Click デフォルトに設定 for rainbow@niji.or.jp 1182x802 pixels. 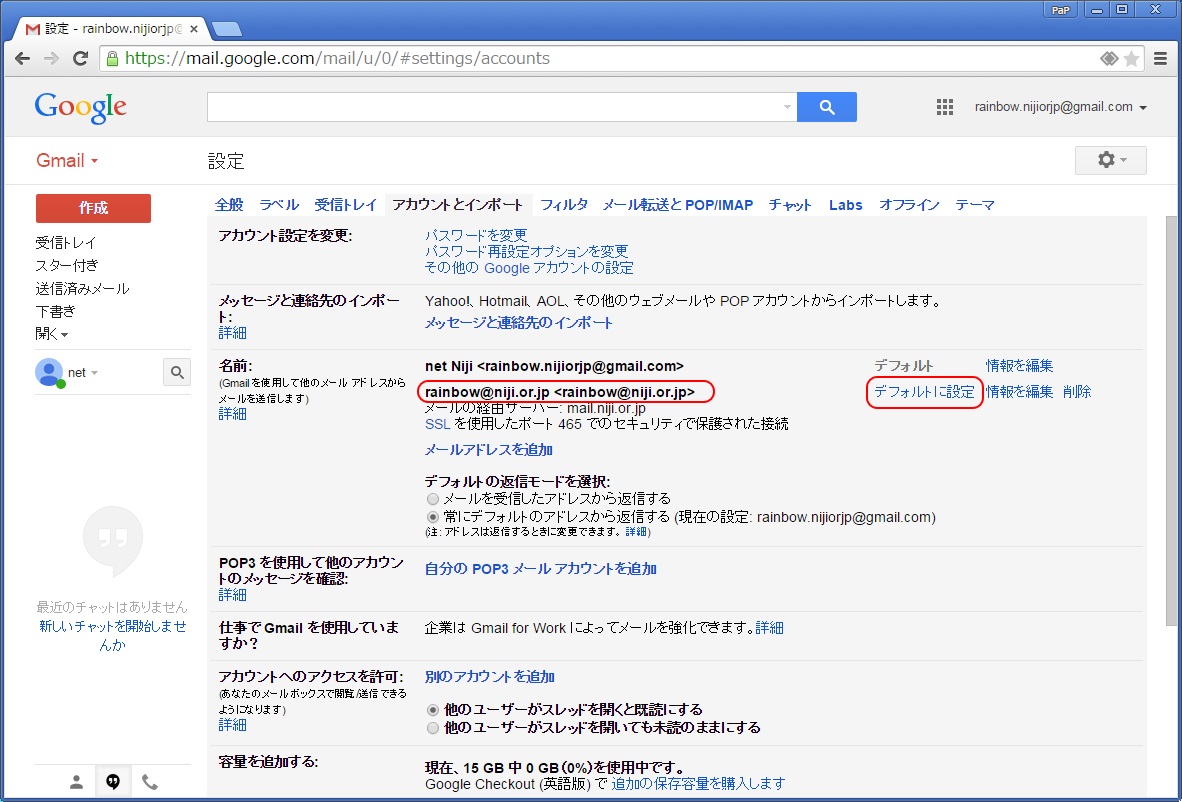924,392
